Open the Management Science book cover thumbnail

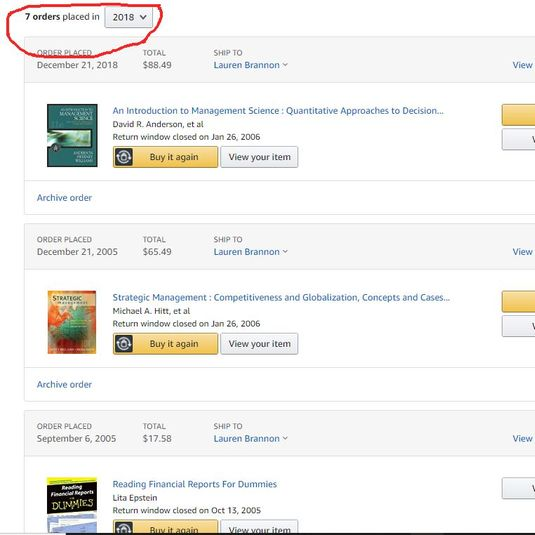click(72, 135)
